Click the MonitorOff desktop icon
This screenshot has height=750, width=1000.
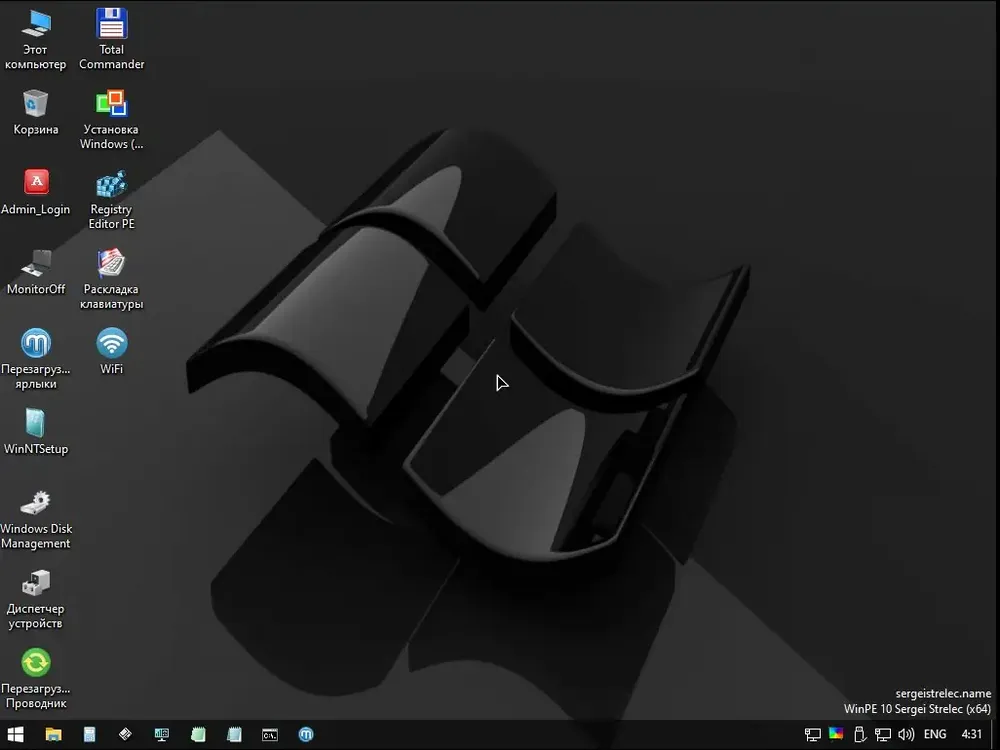point(36,272)
